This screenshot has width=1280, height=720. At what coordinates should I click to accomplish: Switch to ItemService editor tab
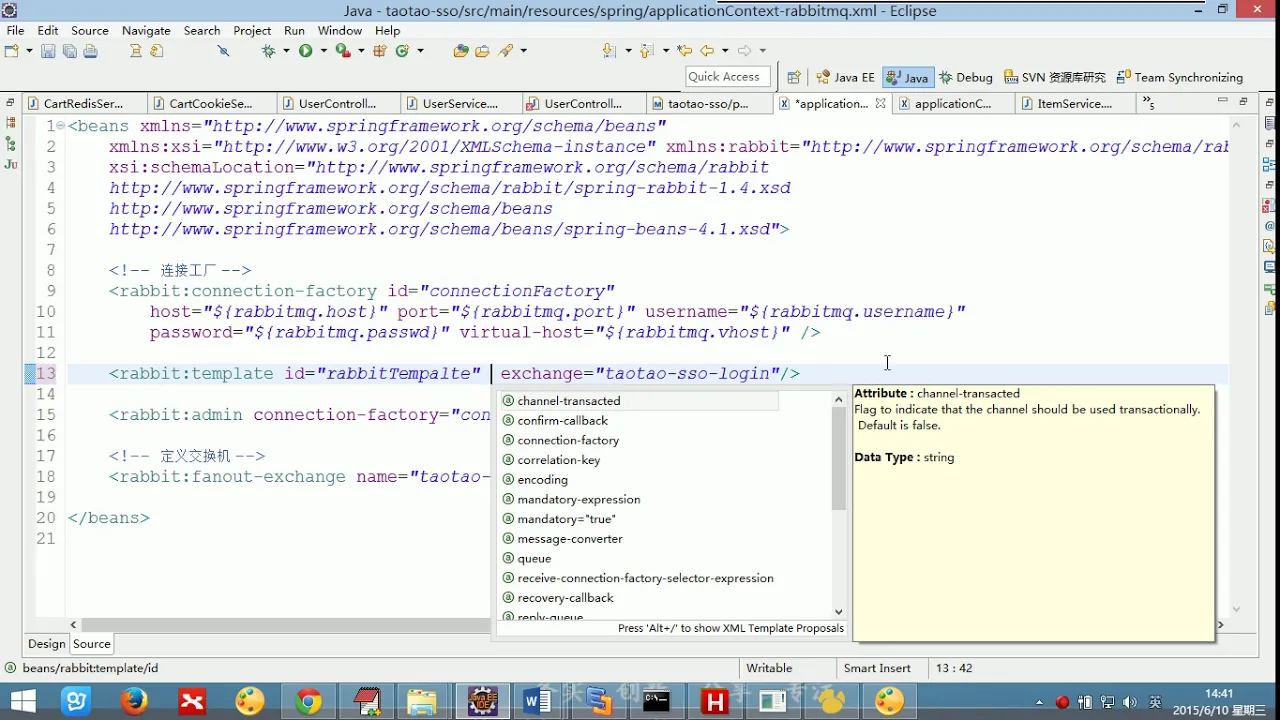(1074, 103)
